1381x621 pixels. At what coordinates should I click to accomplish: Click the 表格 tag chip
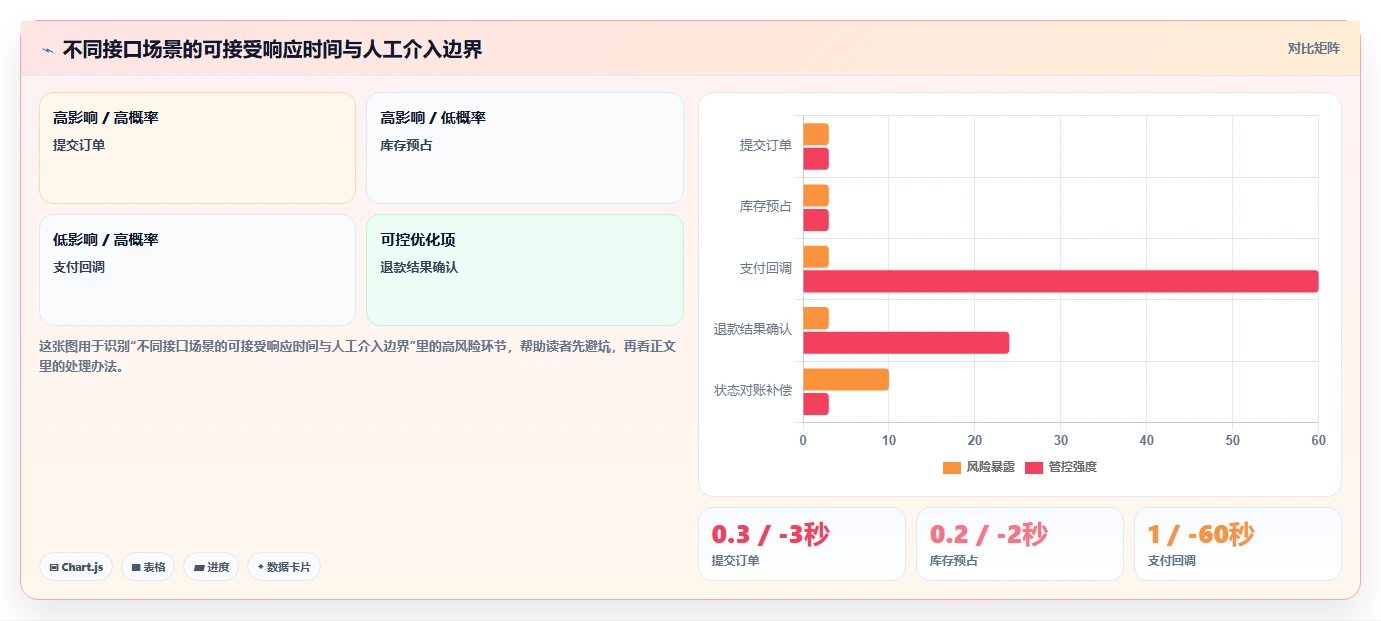pyautogui.click(x=148, y=567)
